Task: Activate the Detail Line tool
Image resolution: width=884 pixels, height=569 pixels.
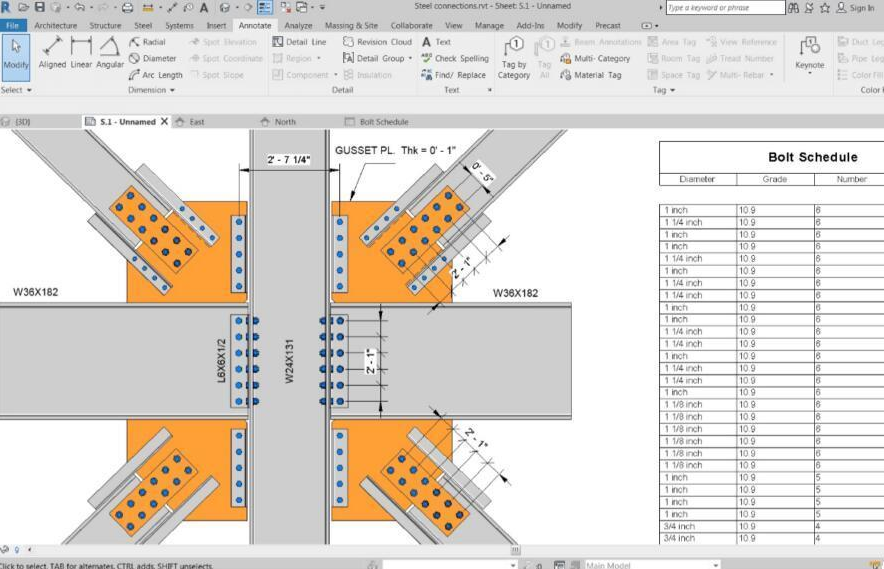Action: pyautogui.click(x=299, y=42)
